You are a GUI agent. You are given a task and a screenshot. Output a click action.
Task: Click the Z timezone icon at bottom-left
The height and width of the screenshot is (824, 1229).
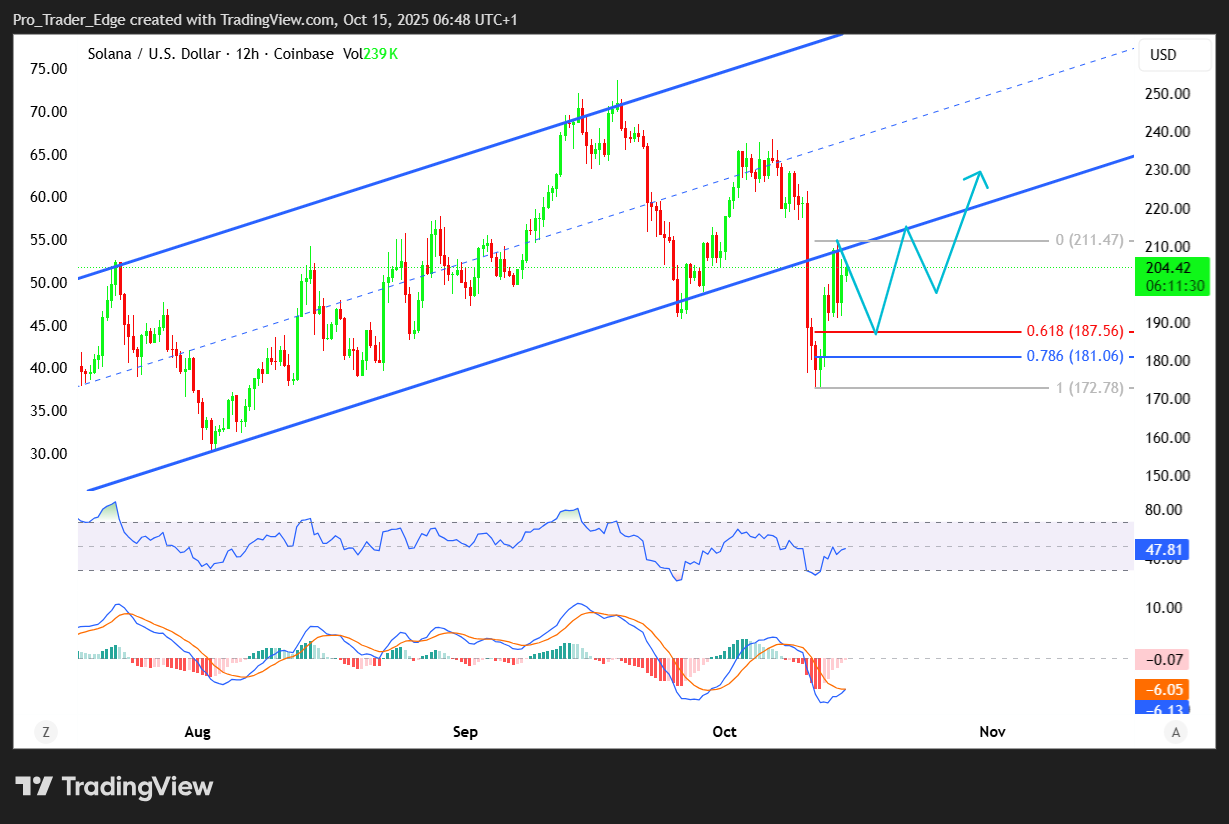pos(45,732)
